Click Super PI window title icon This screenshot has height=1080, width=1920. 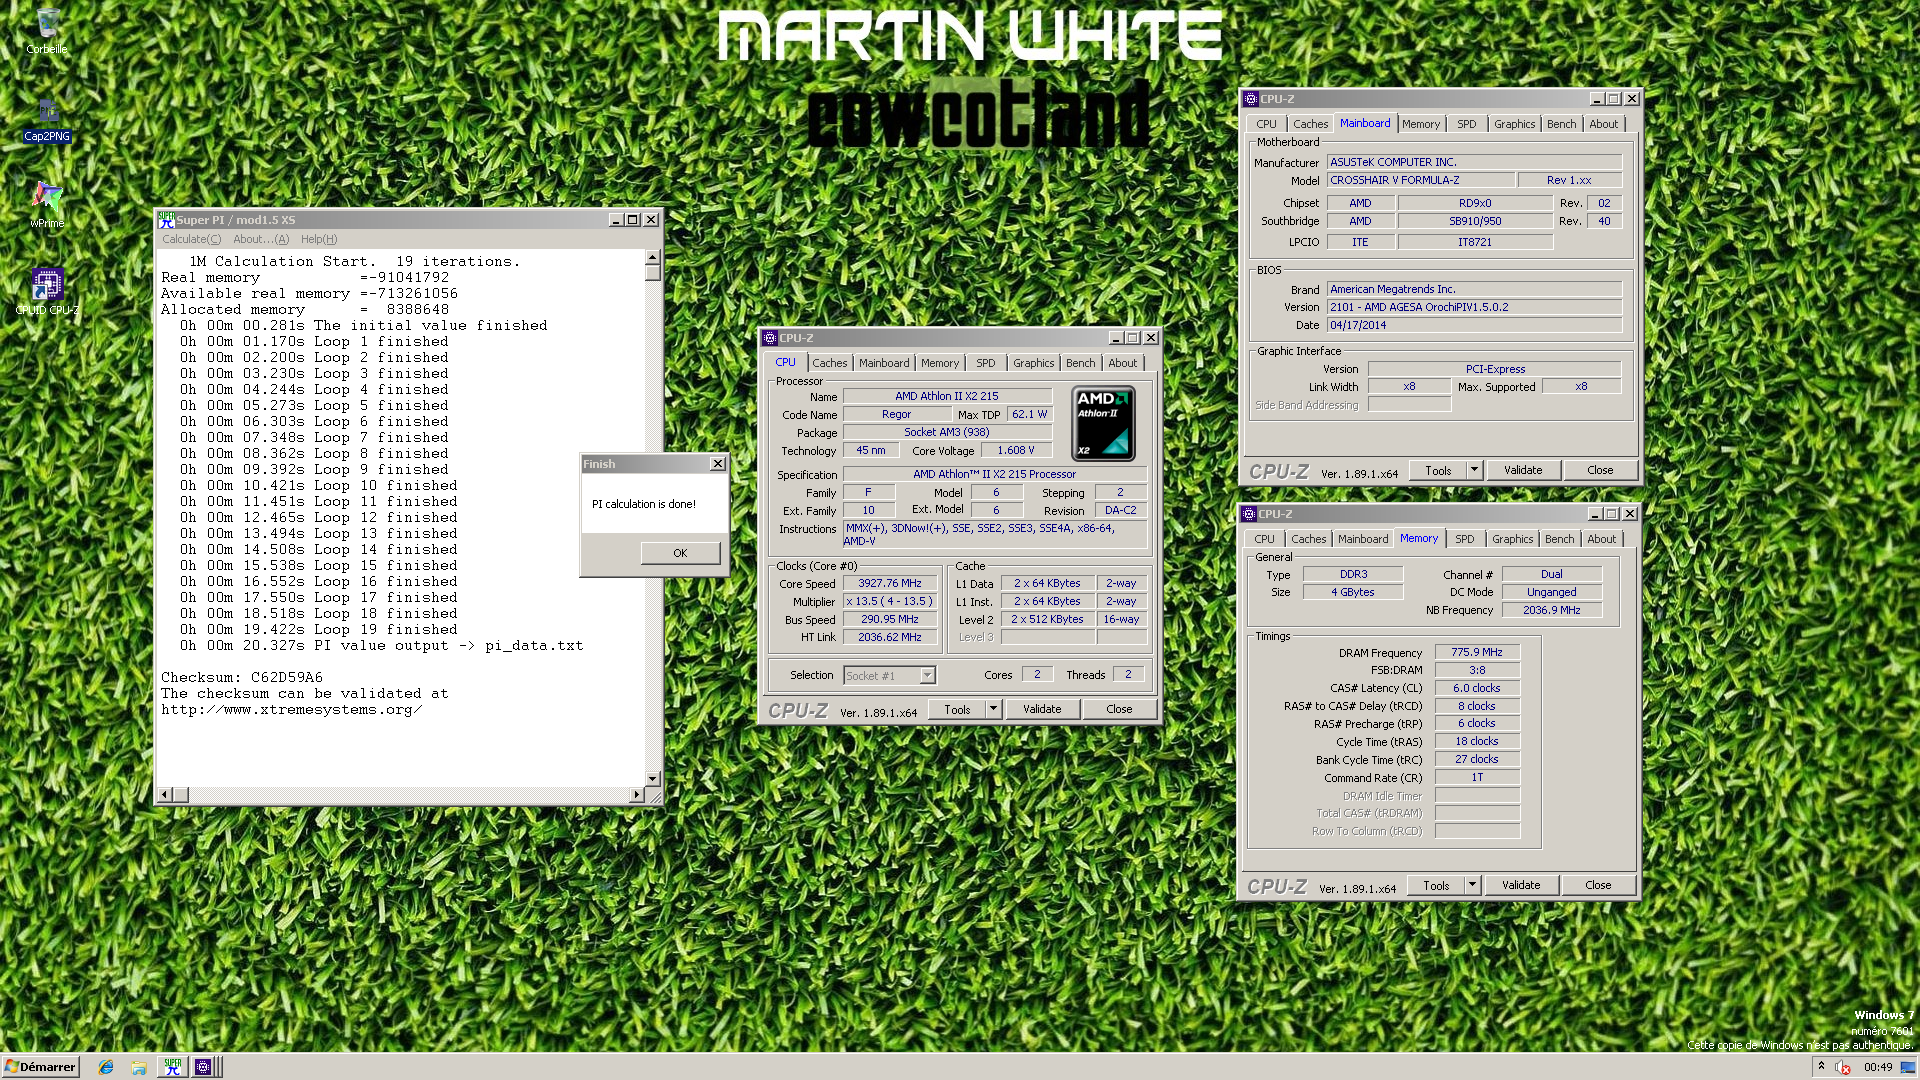pyautogui.click(x=167, y=220)
